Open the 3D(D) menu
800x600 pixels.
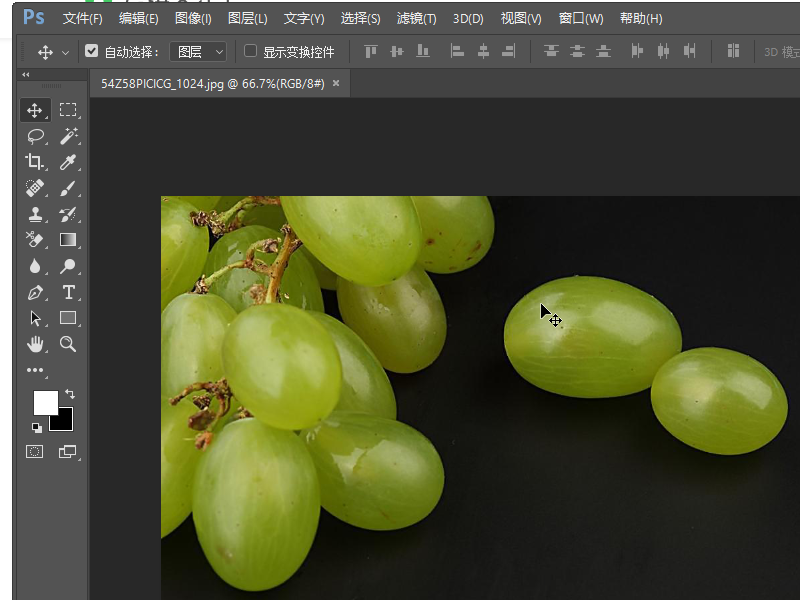pos(468,19)
